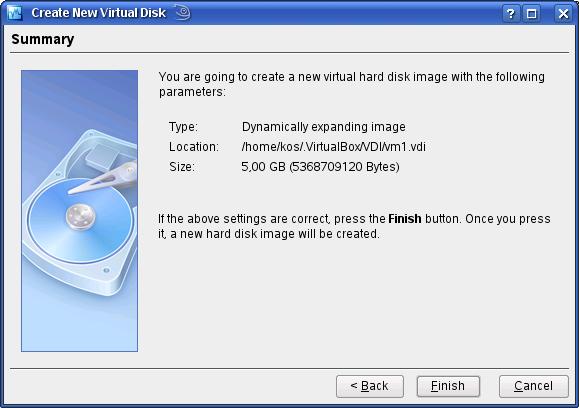The height and width of the screenshot is (408, 579).
Task: Click the 5,00 GB size value
Action: click(x=263, y=167)
